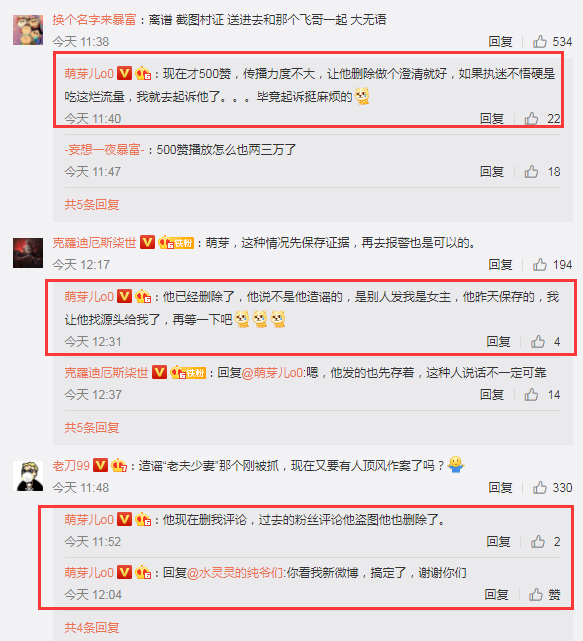Click the verified V badge next to 老刀99

pyautogui.click(x=100, y=465)
